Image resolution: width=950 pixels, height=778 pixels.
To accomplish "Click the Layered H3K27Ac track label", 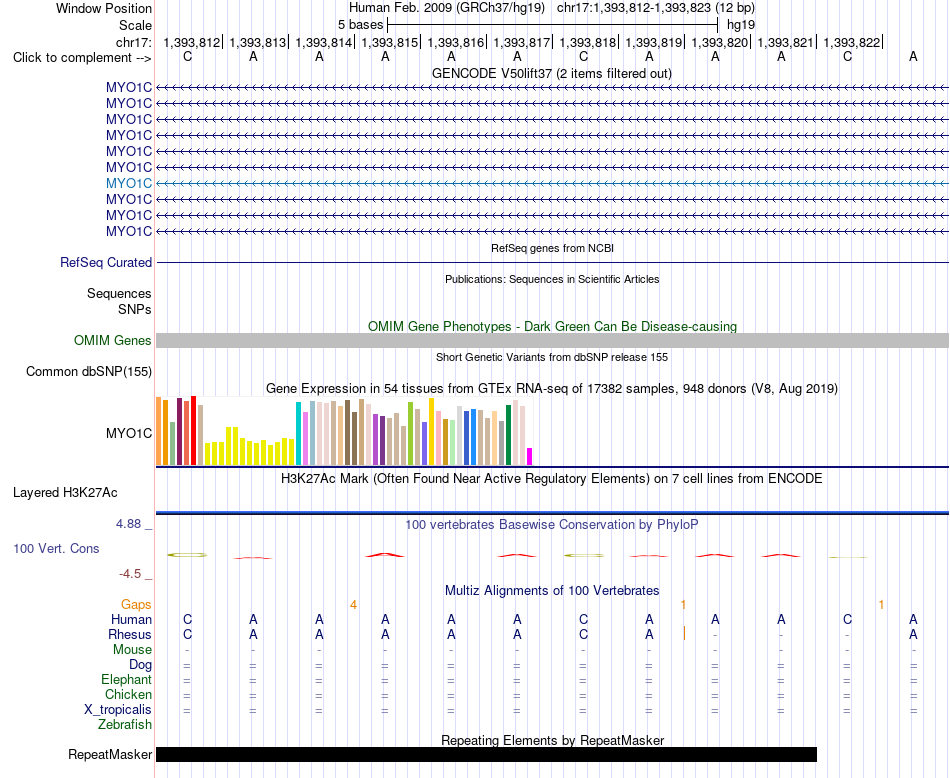I will point(65,493).
